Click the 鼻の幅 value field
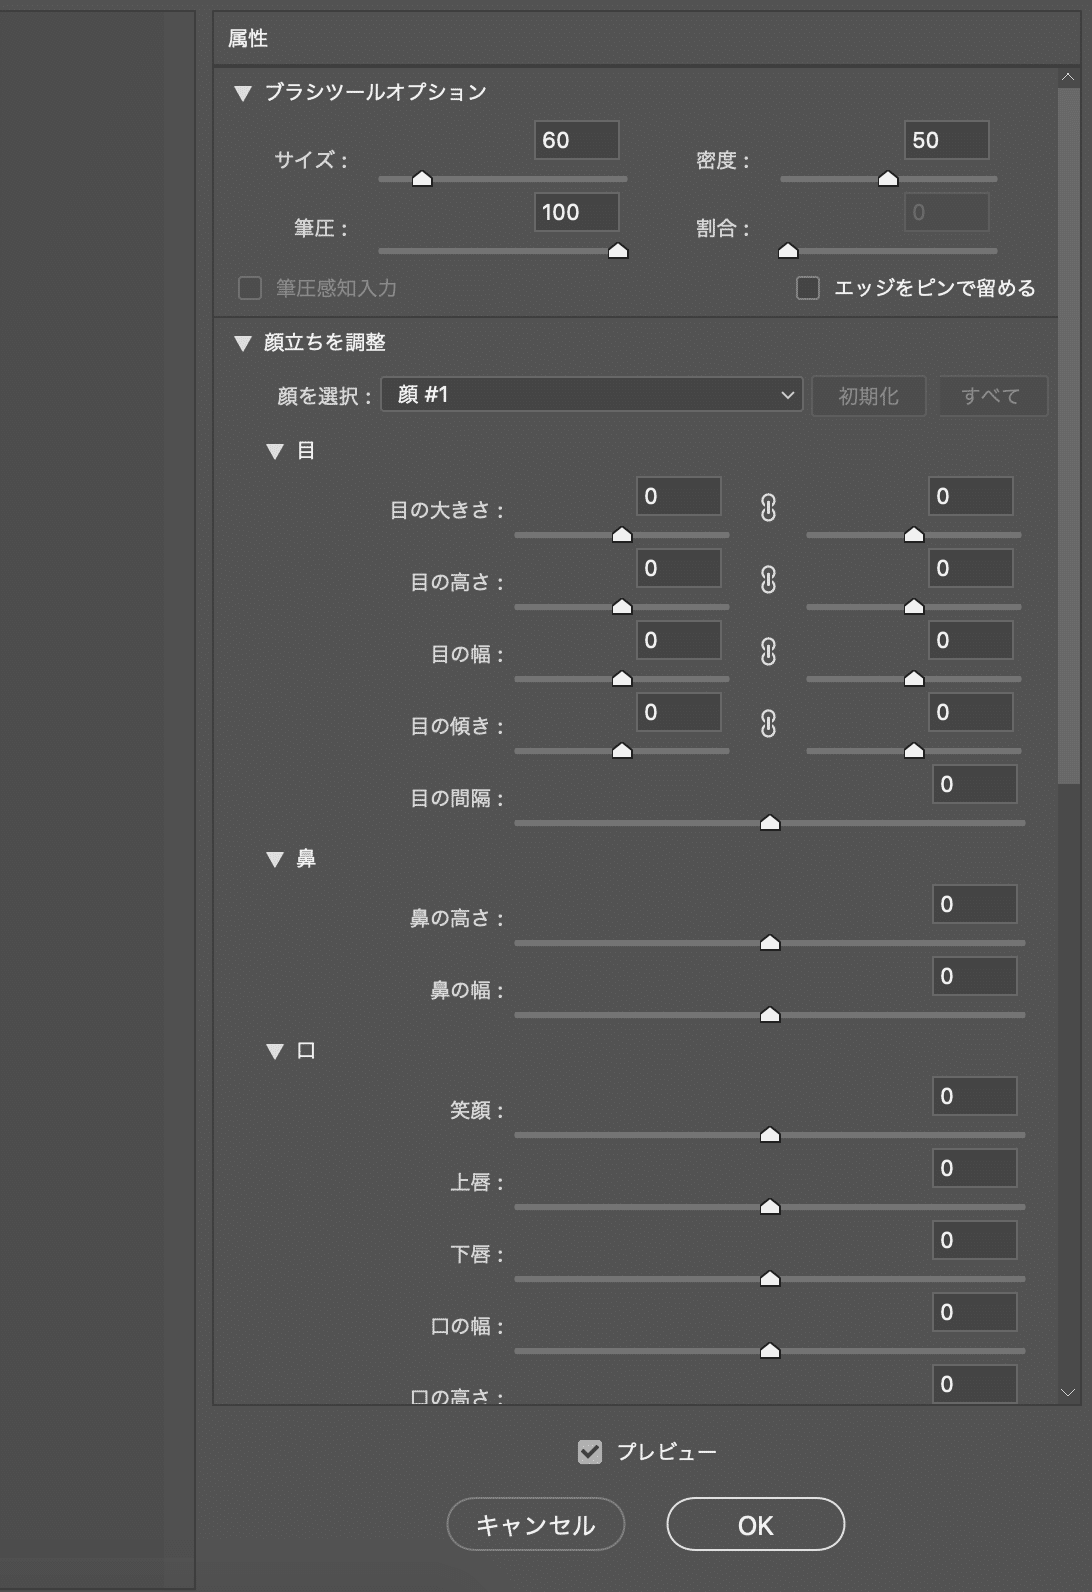The image size is (1092, 1592). [x=975, y=976]
